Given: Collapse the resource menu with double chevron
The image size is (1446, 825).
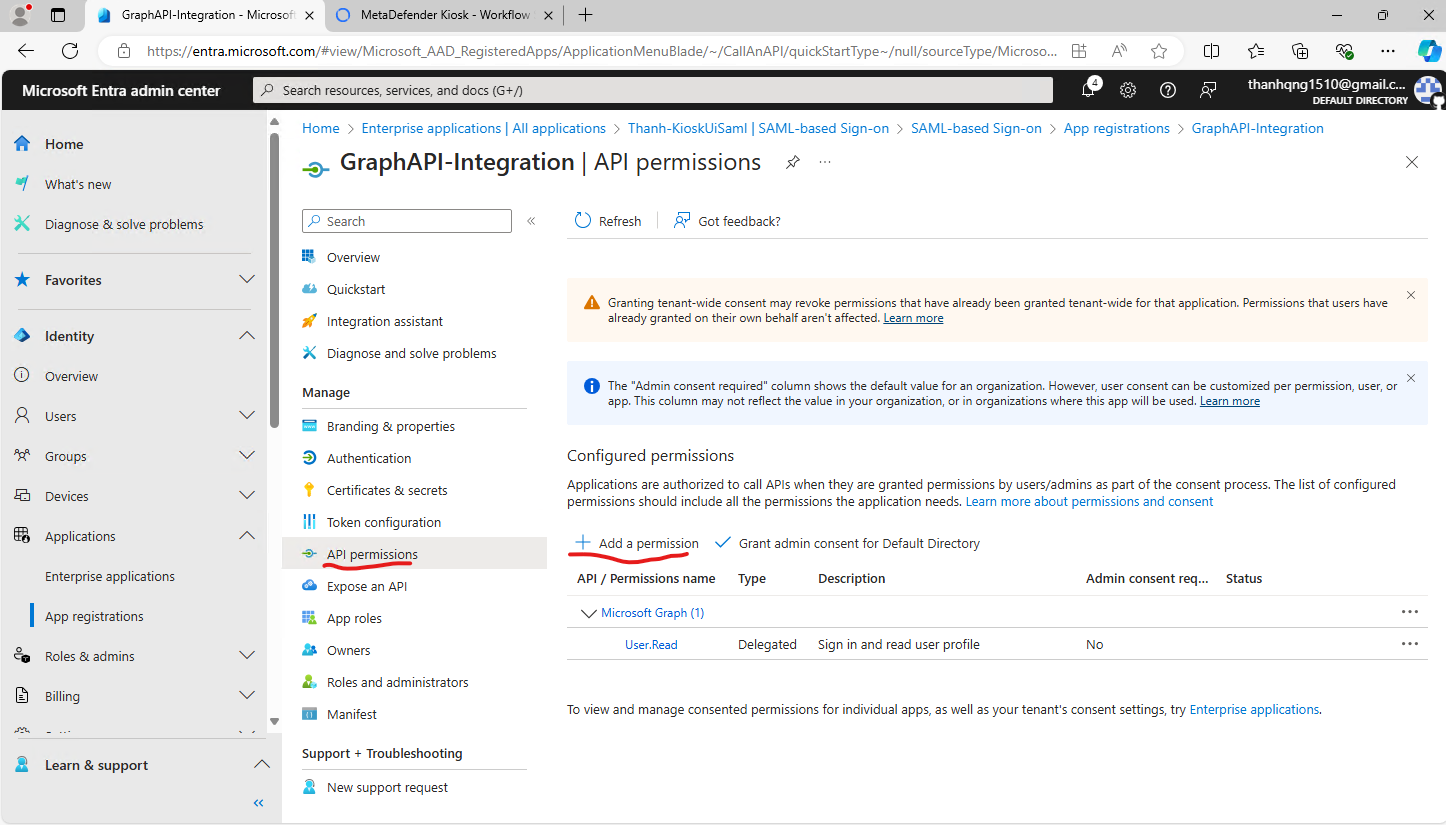Looking at the screenshot, I should pyautogui.click(x=531, y=221).
